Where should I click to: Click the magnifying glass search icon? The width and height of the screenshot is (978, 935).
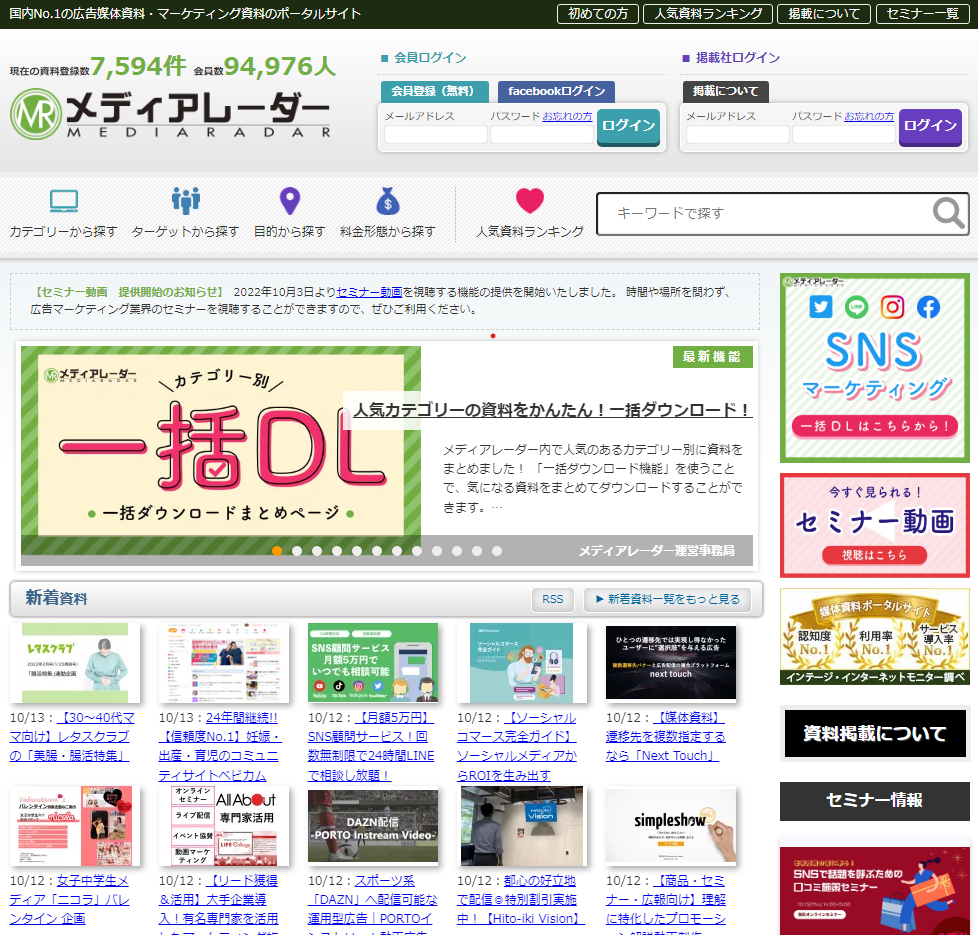948,213
